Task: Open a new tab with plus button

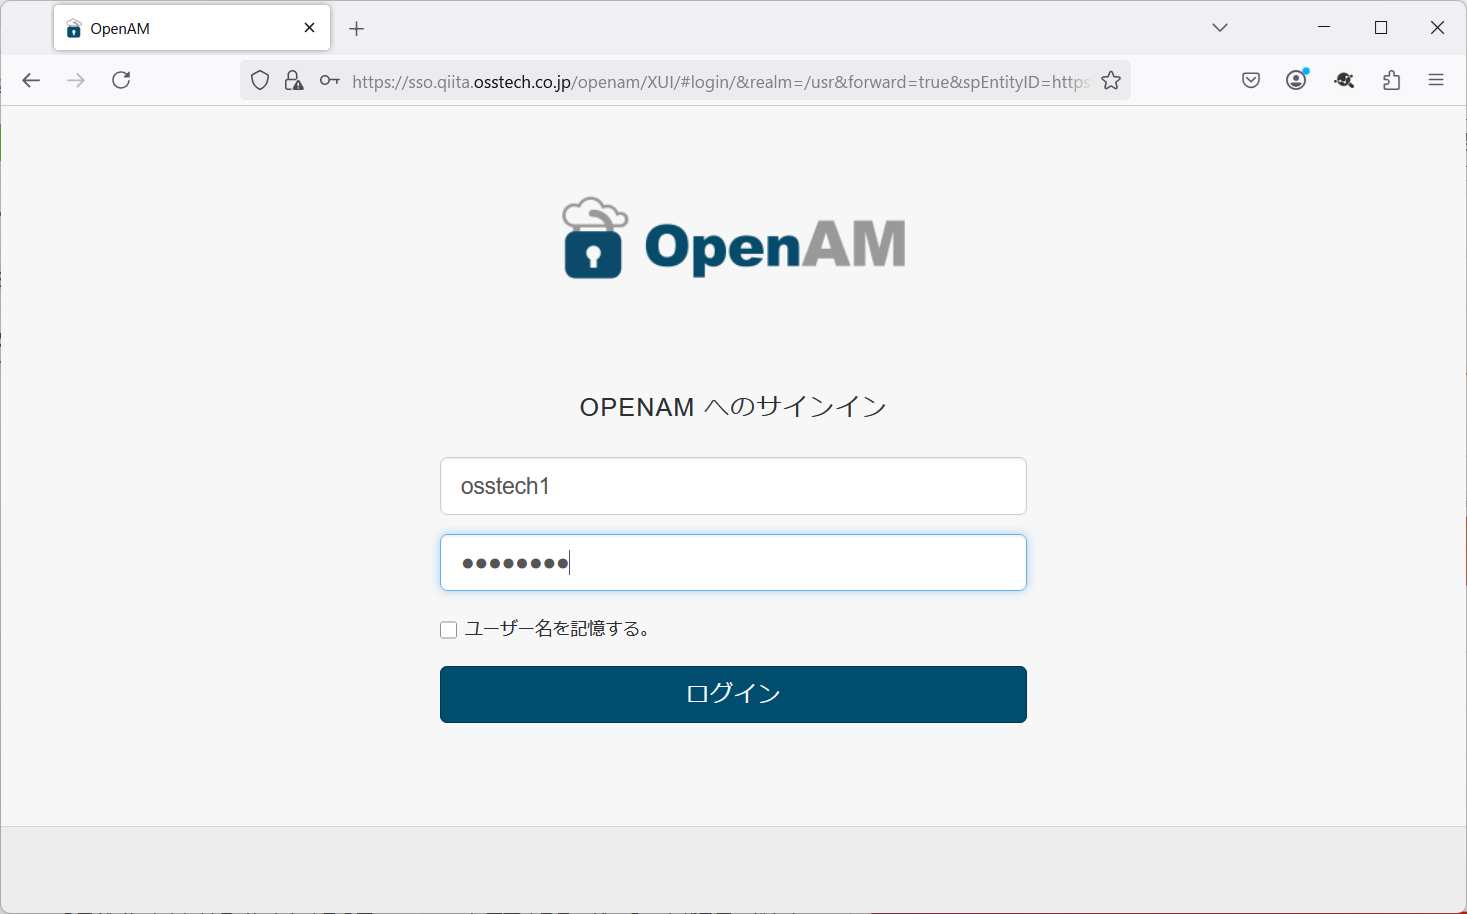Action: coord(356,30)
